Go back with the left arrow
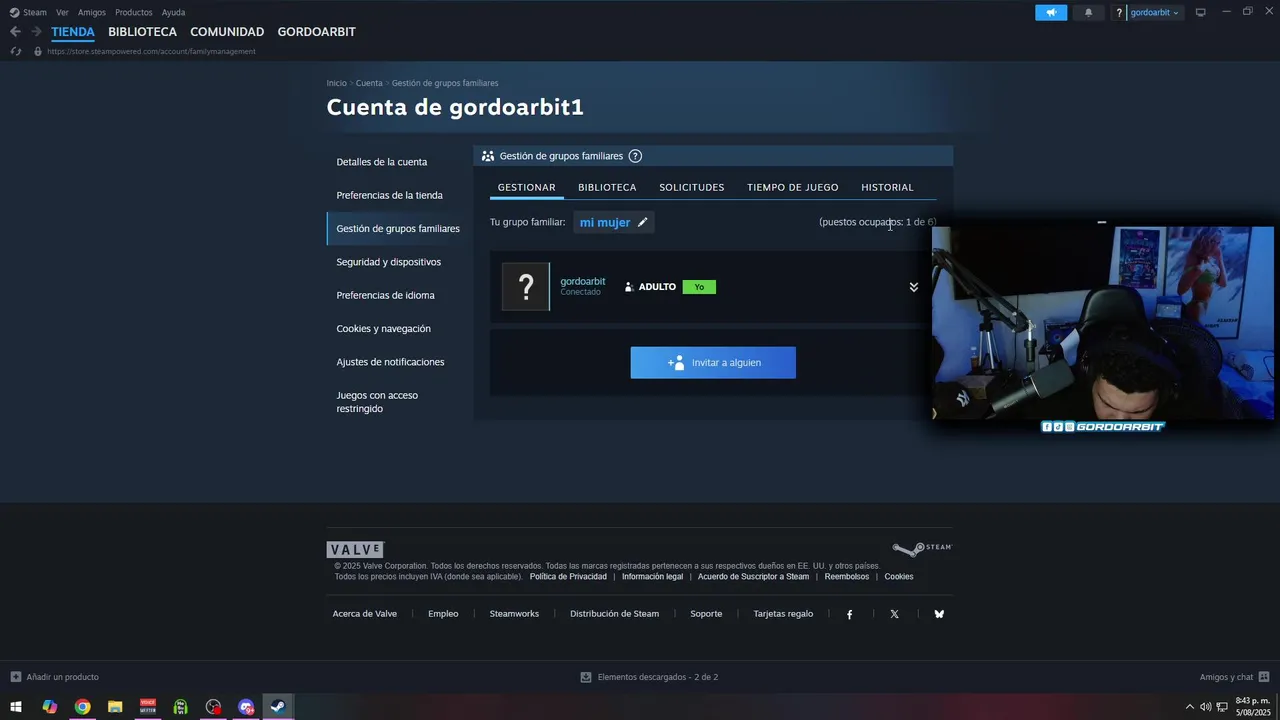 tap(15, 32)
